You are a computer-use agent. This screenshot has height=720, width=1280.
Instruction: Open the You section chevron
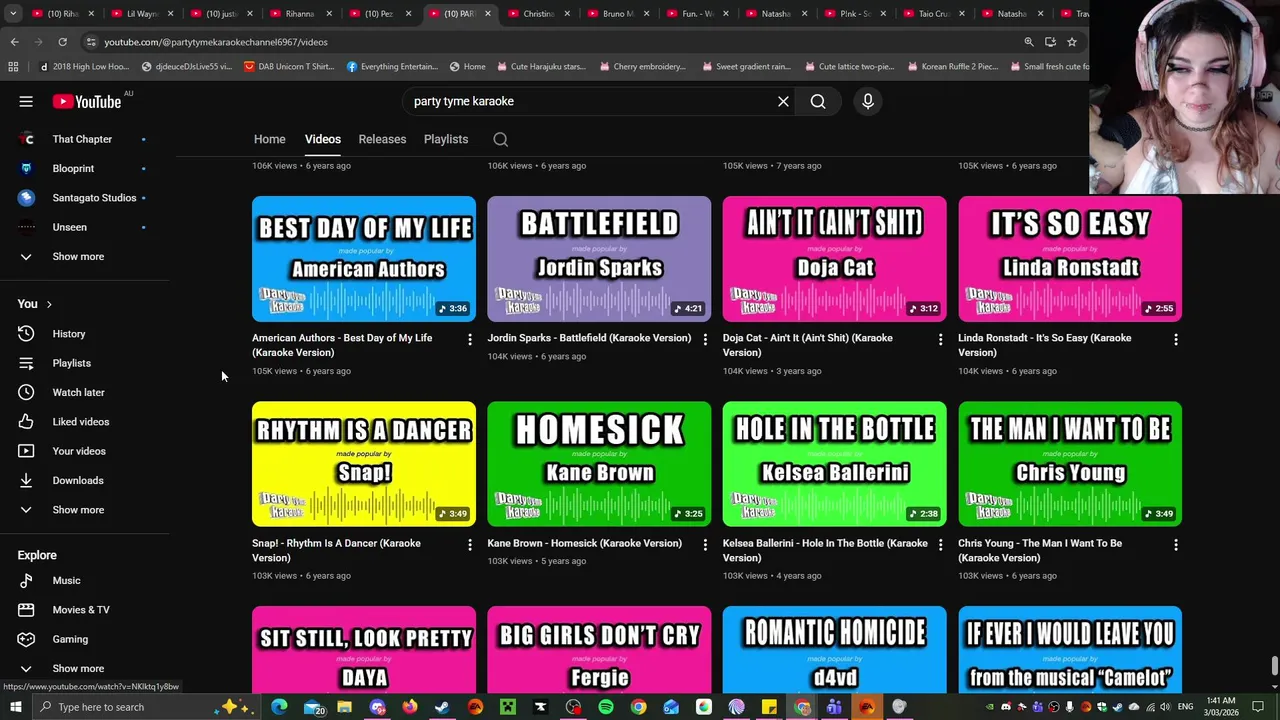(x=49, y=304)
